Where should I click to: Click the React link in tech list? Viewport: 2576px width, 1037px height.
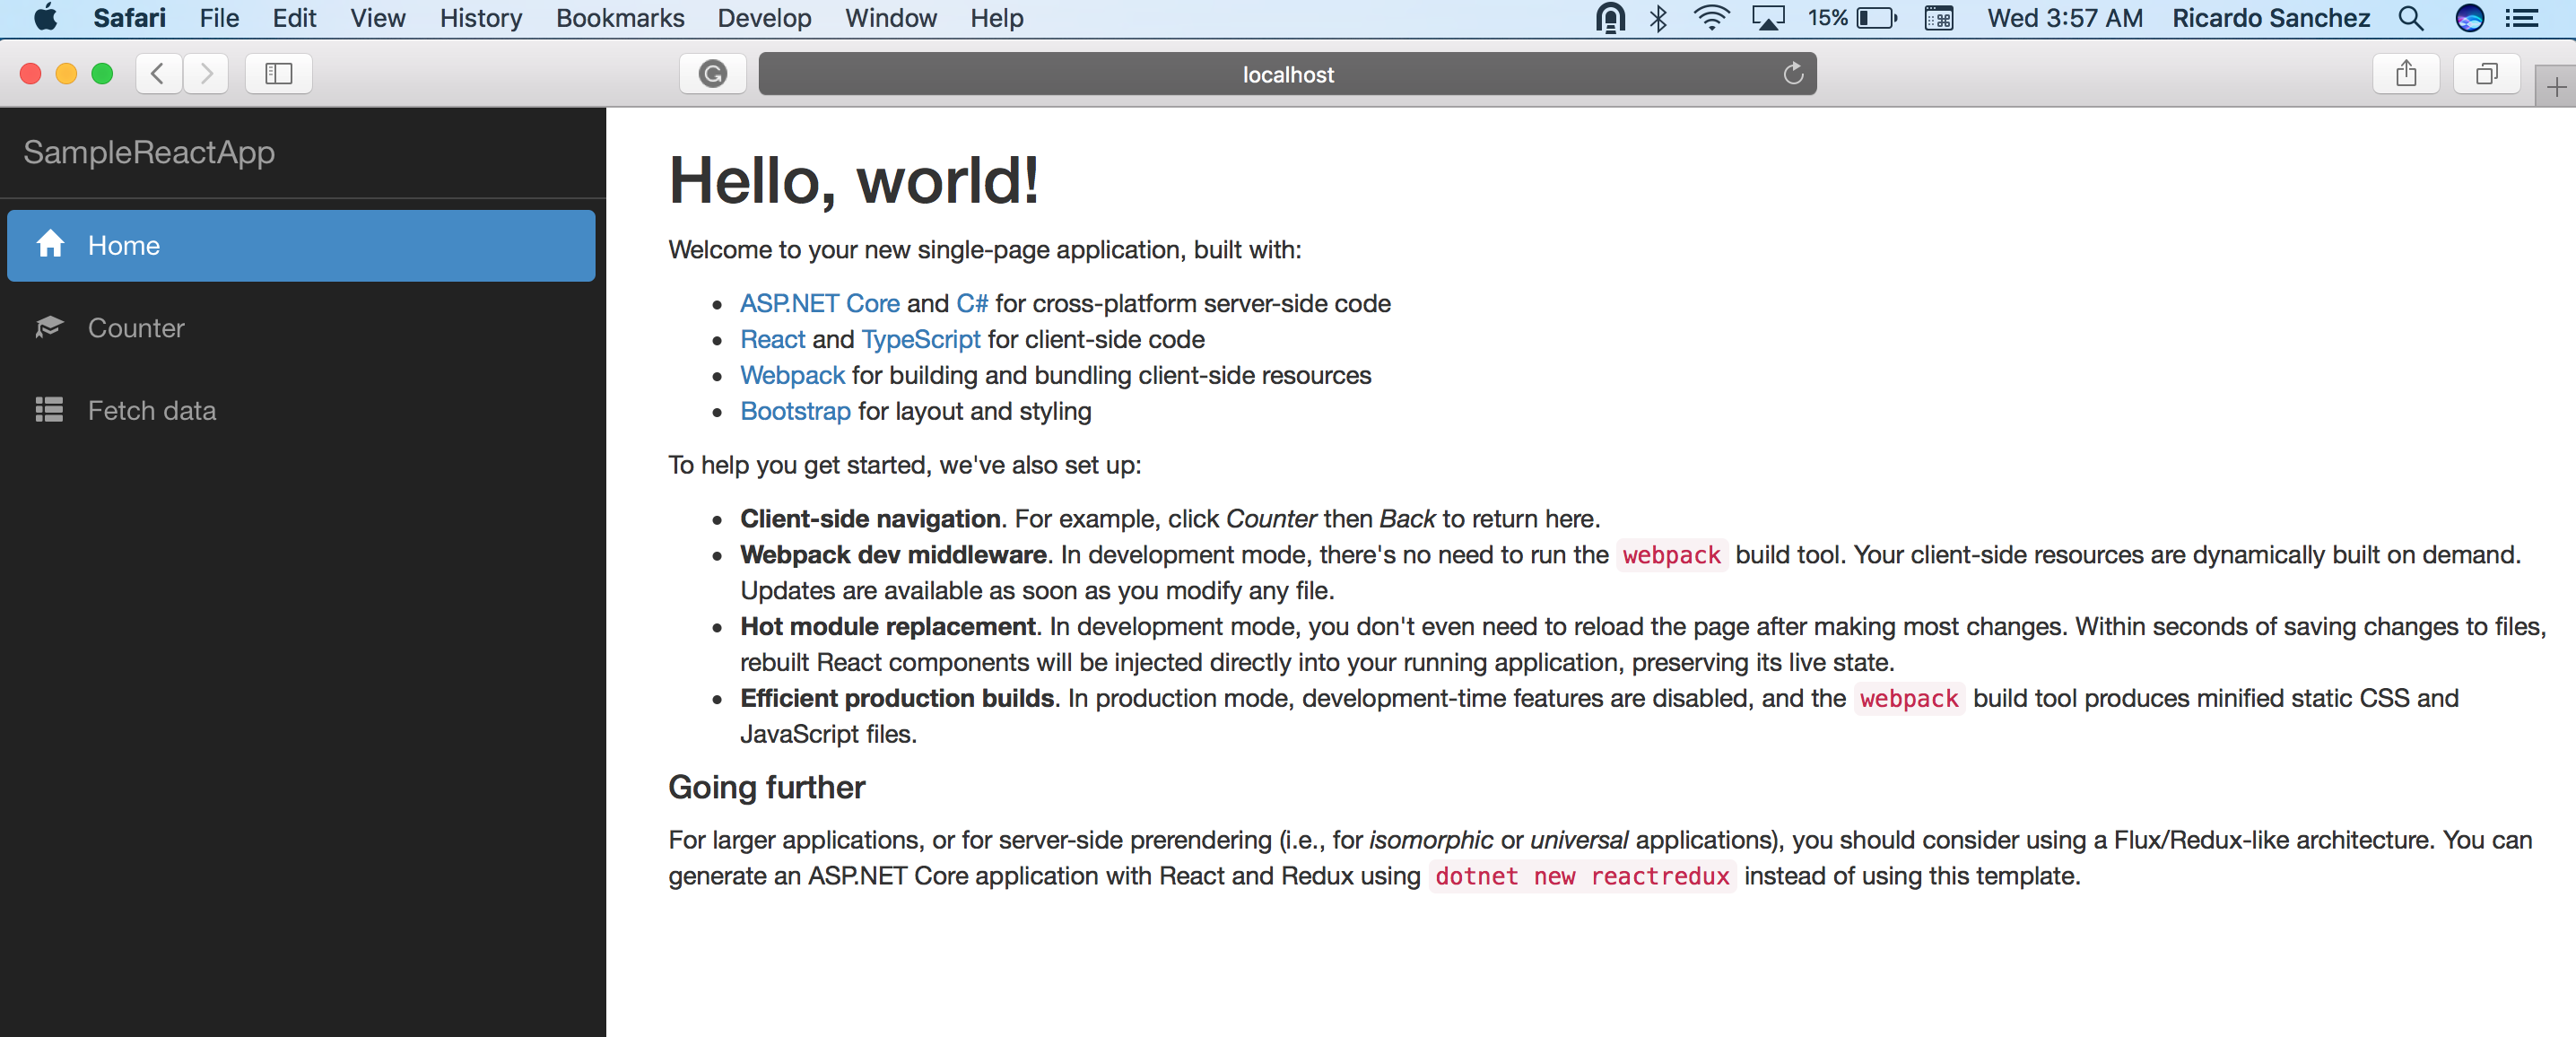[772, 338]
